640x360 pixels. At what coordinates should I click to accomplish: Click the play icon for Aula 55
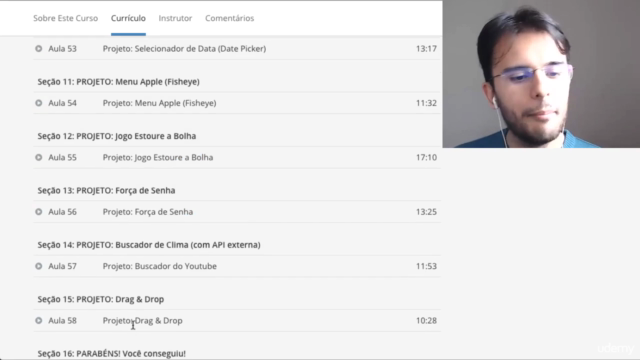(x=38, y=157)
